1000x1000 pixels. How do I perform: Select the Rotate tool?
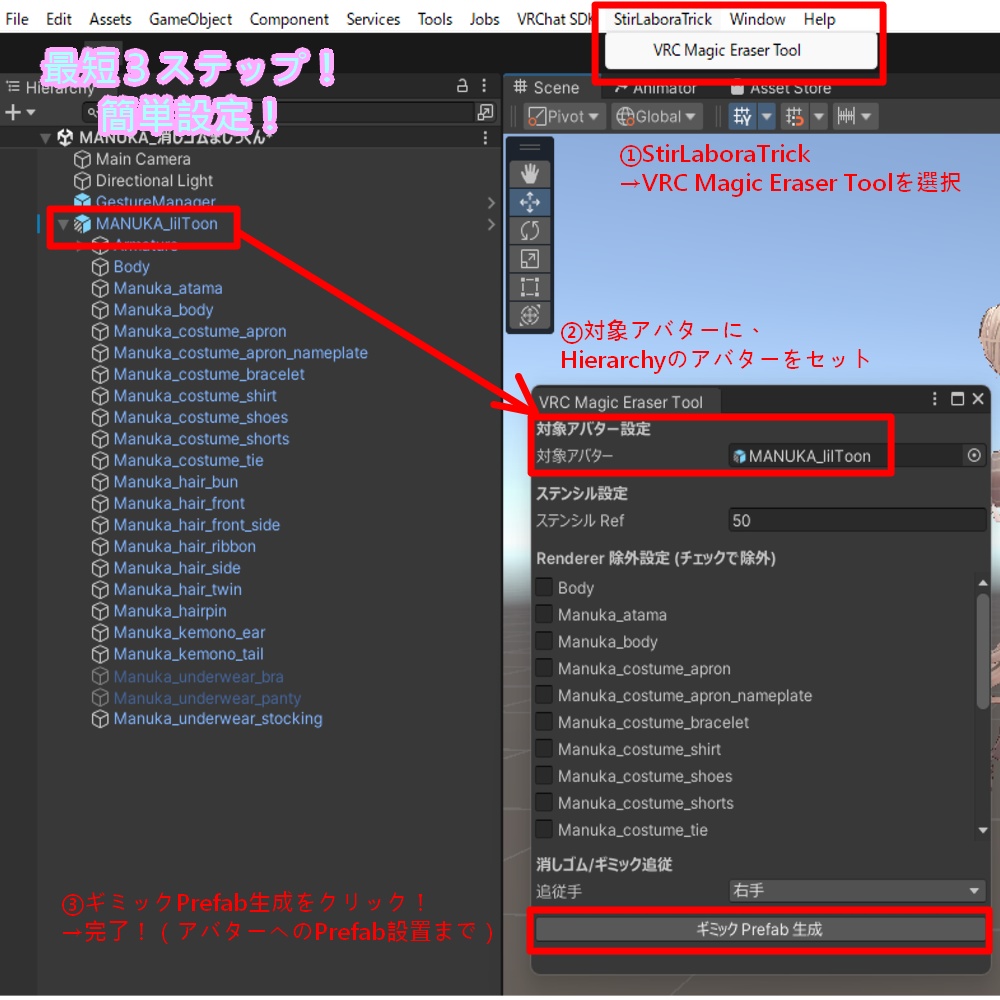click(529, 230)
